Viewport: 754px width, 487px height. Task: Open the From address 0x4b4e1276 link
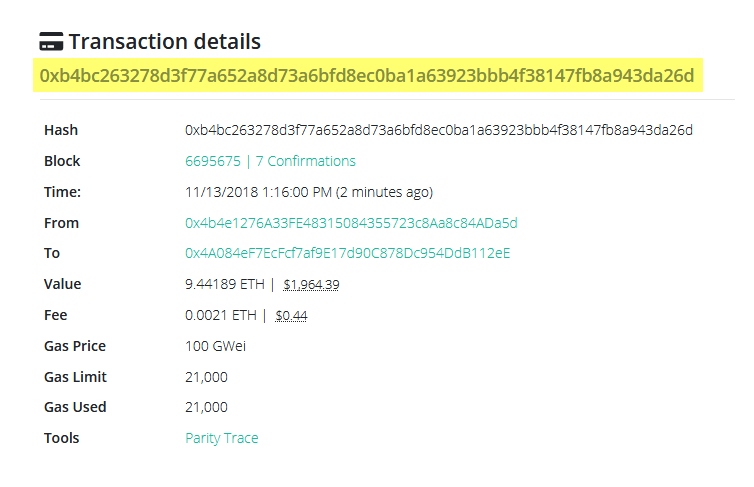click(x=352, y=223)
